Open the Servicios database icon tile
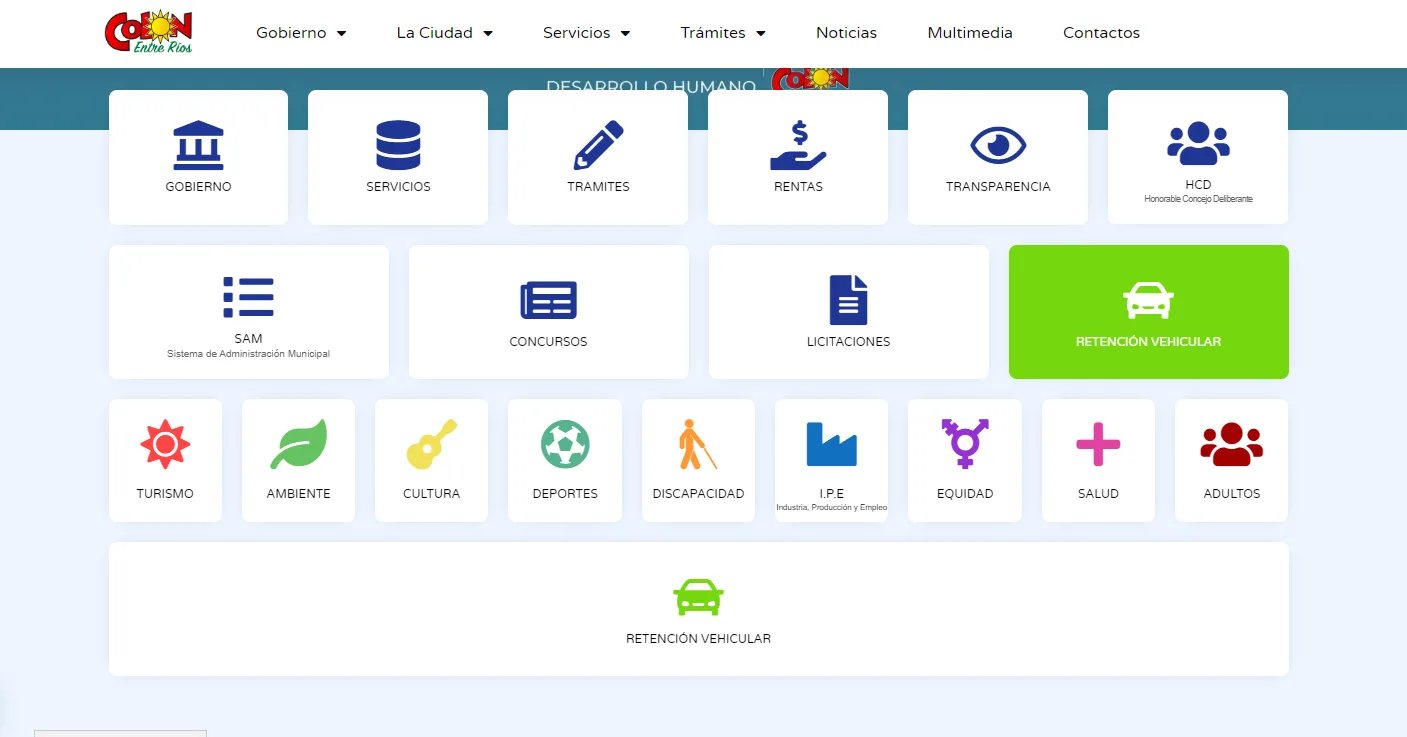Image resolution: width=1407 pixels, height=737 pixels. 398,146
